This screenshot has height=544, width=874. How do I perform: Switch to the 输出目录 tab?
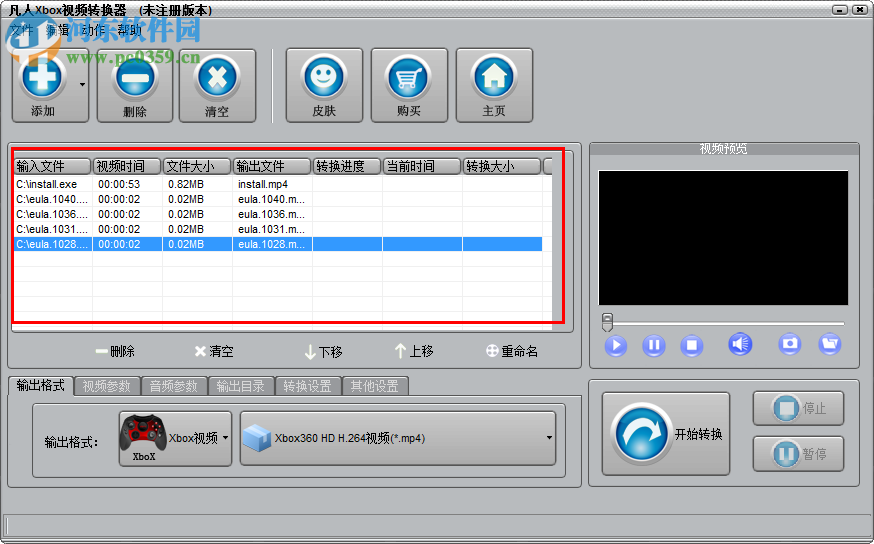(x=241, y=386)
